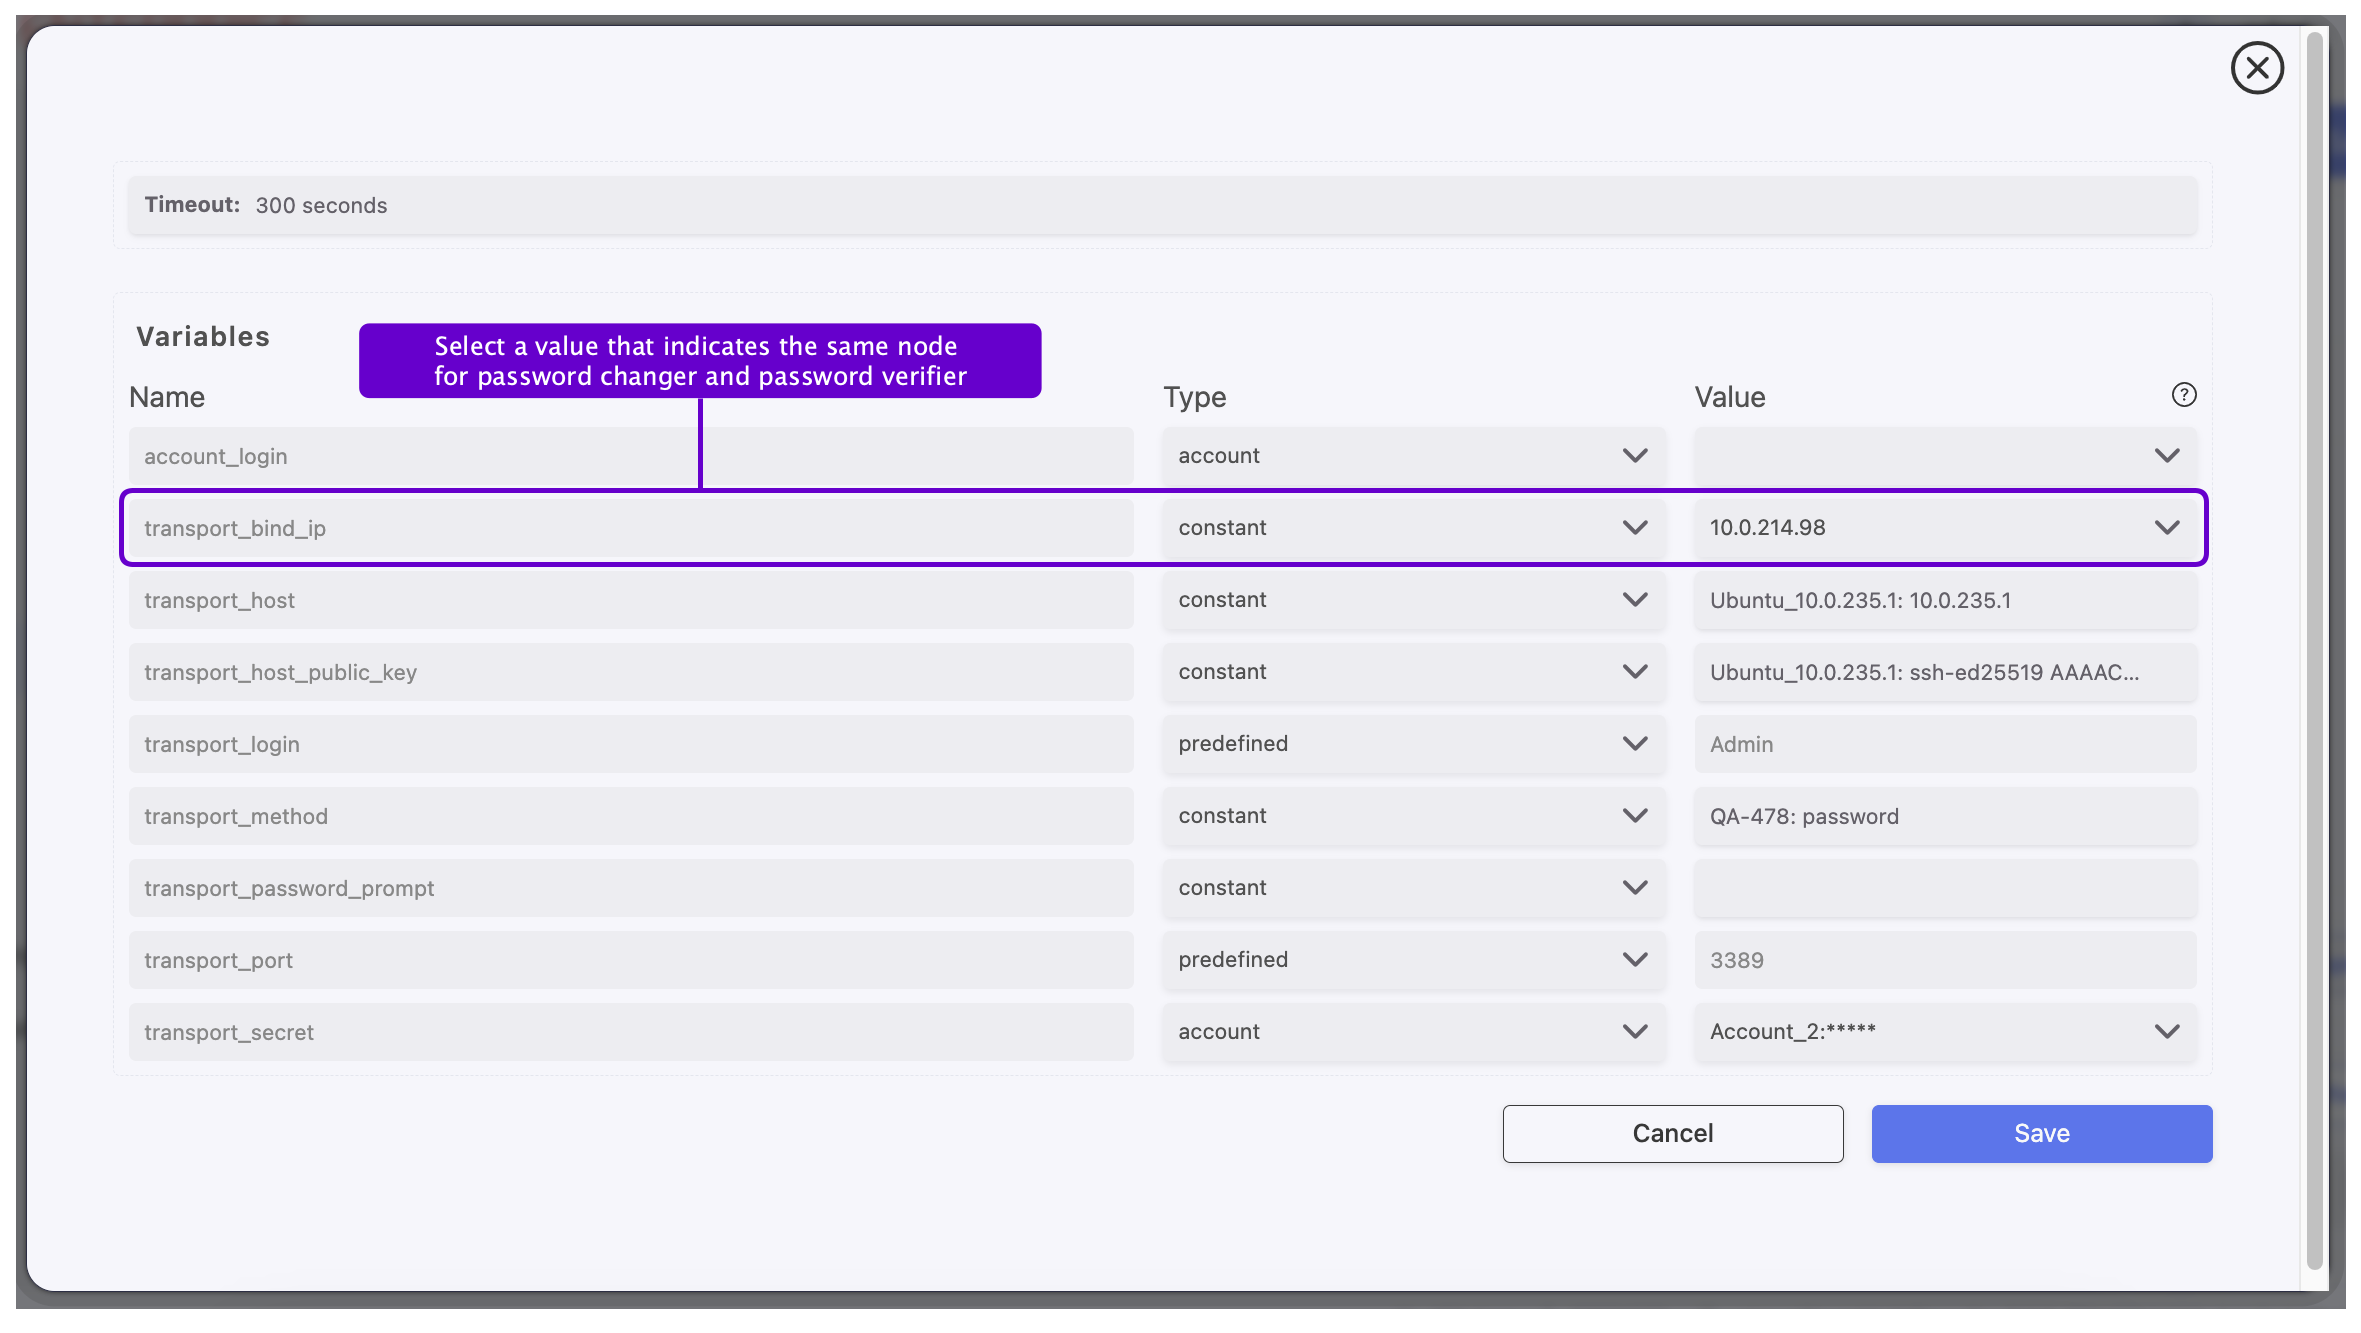
Task: Click the Admin value field
Action: 1945,744
